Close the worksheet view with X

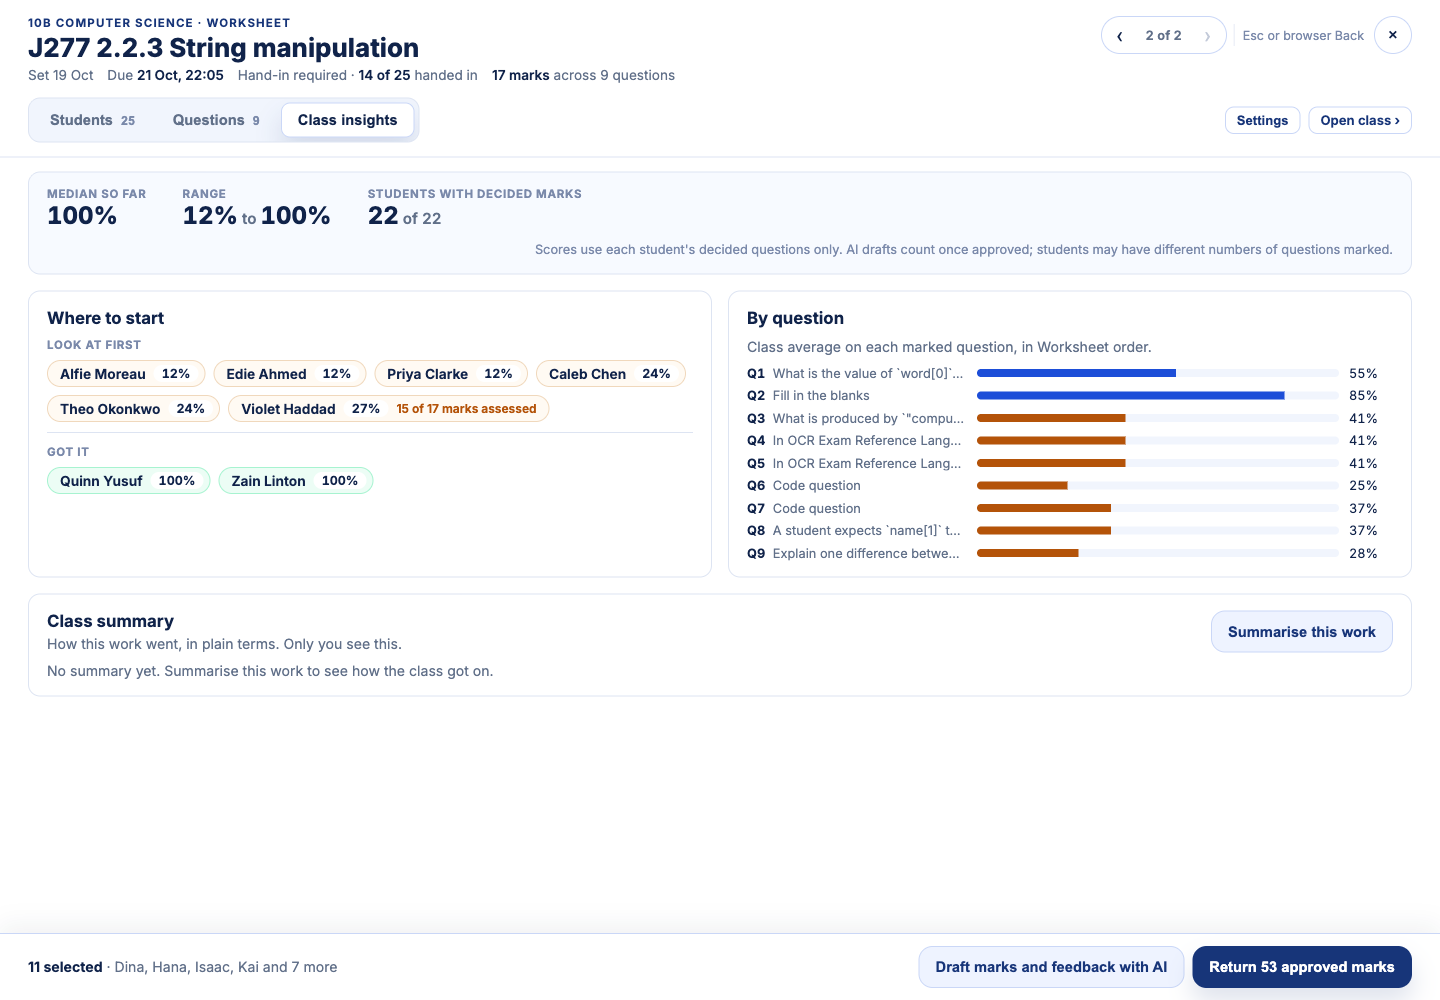point(1393,35)
